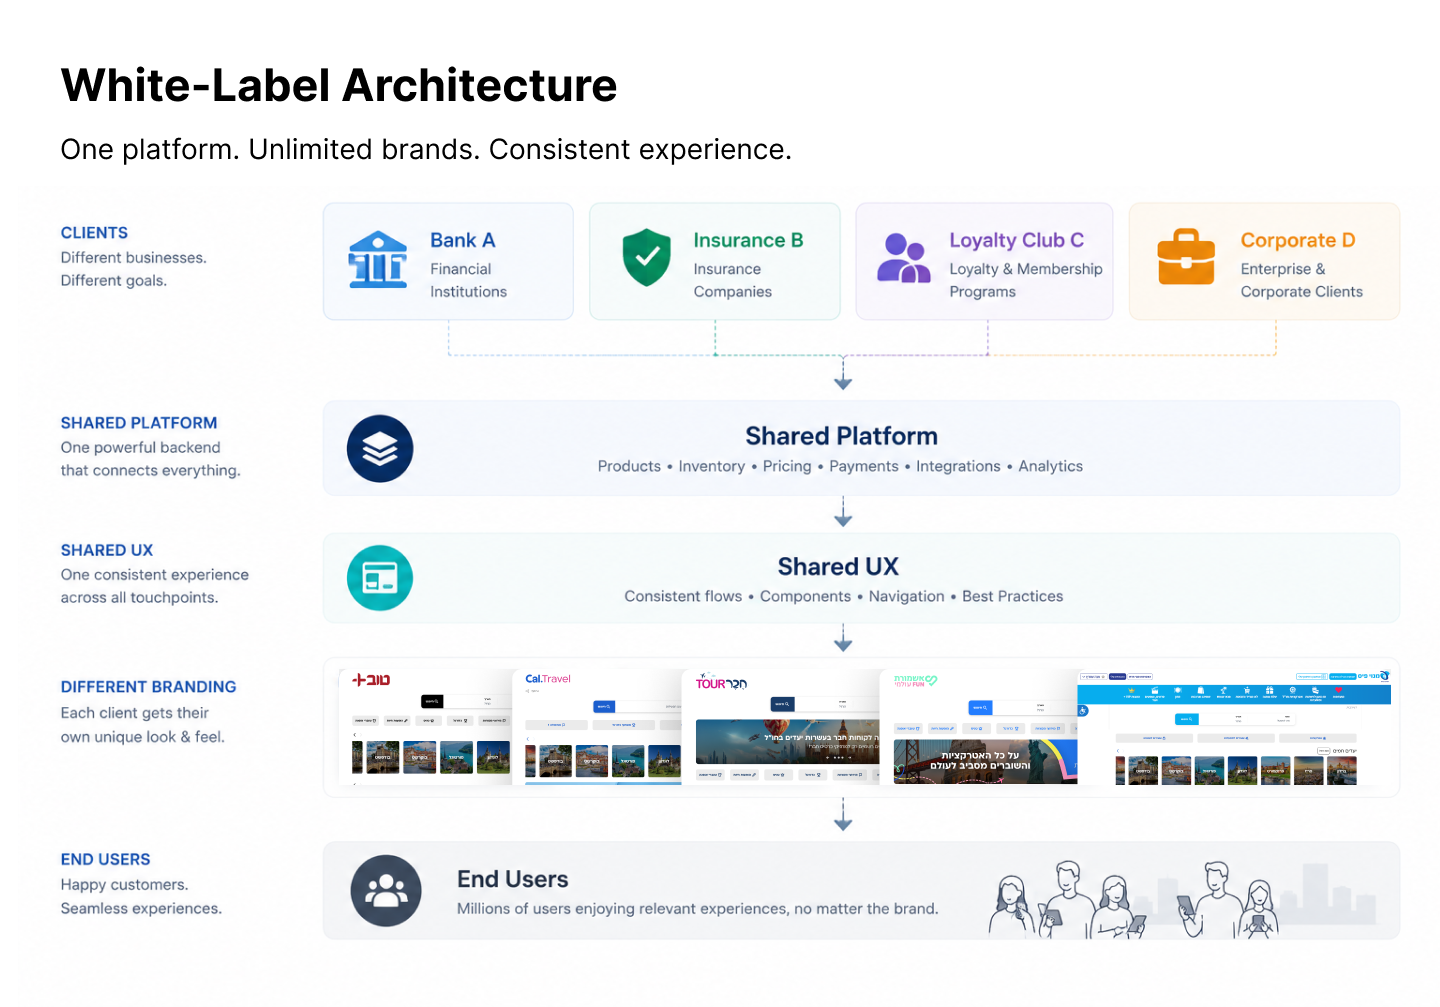Click the Cal.Travel logo
This screenshot has width=1440, height=1007.
tap(548, 679)
